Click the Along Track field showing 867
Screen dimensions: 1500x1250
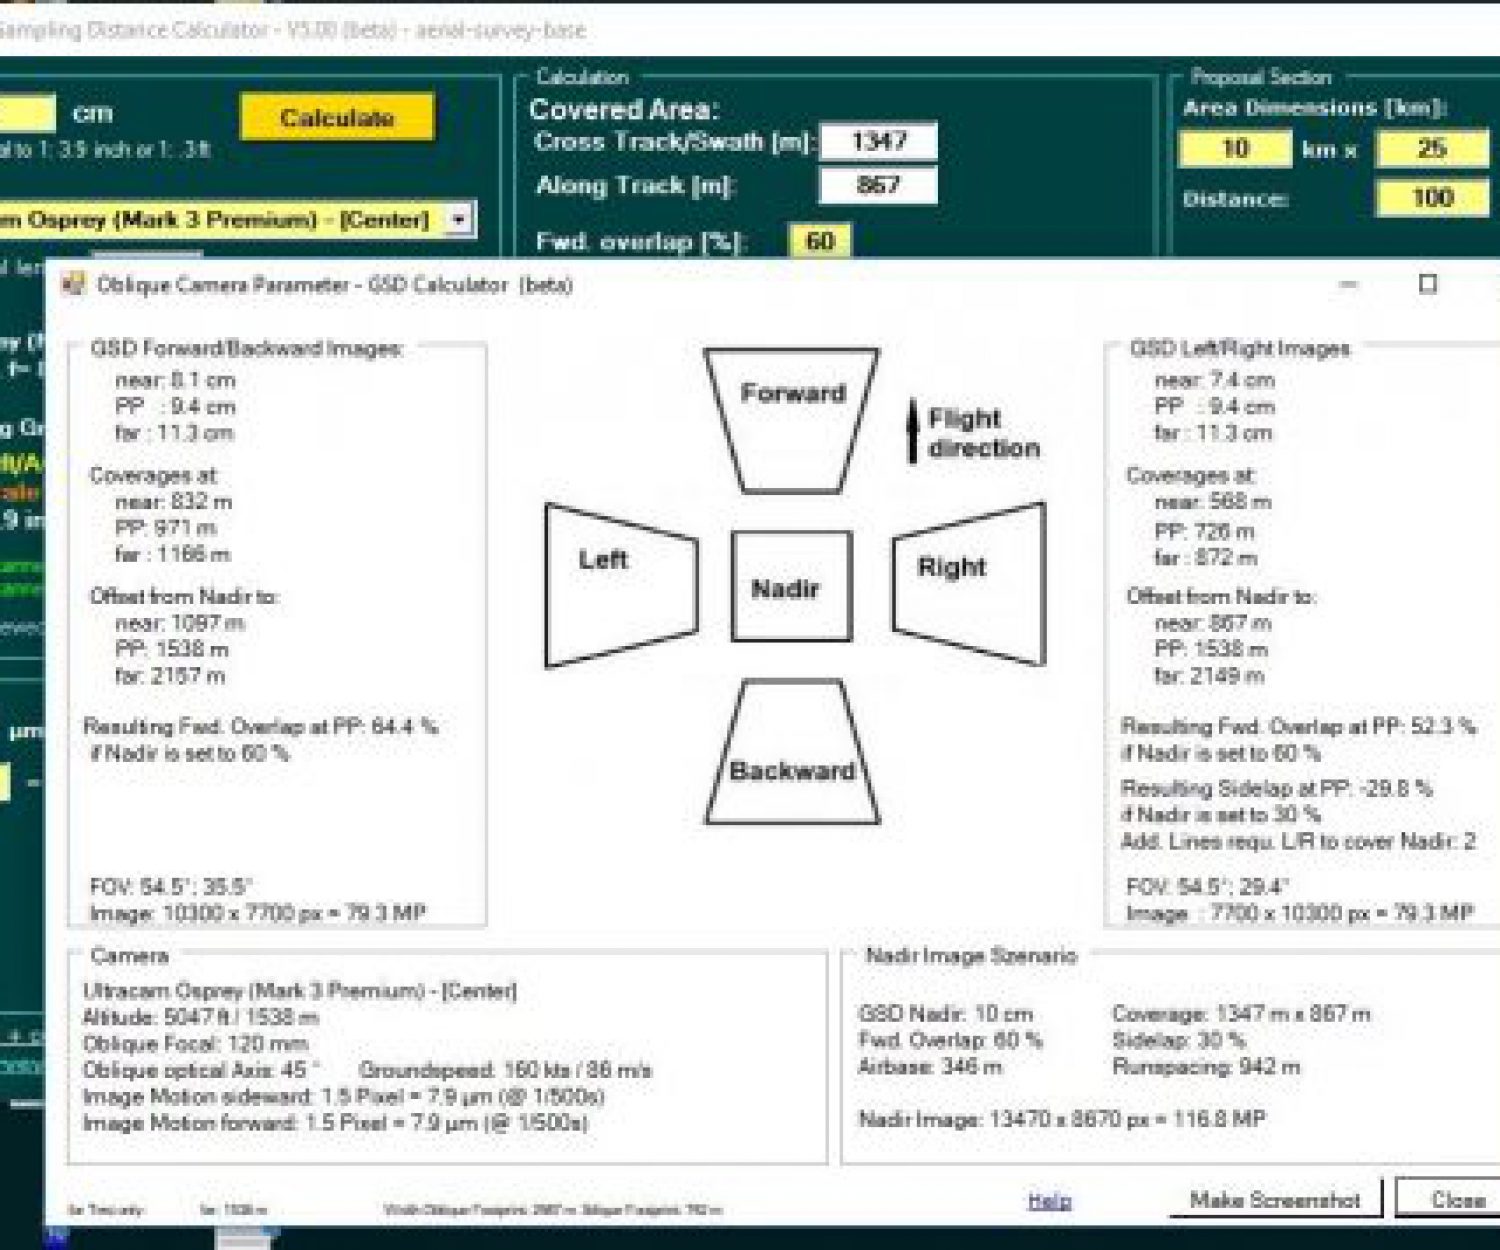pyautogui.click(x=878, y=185)
